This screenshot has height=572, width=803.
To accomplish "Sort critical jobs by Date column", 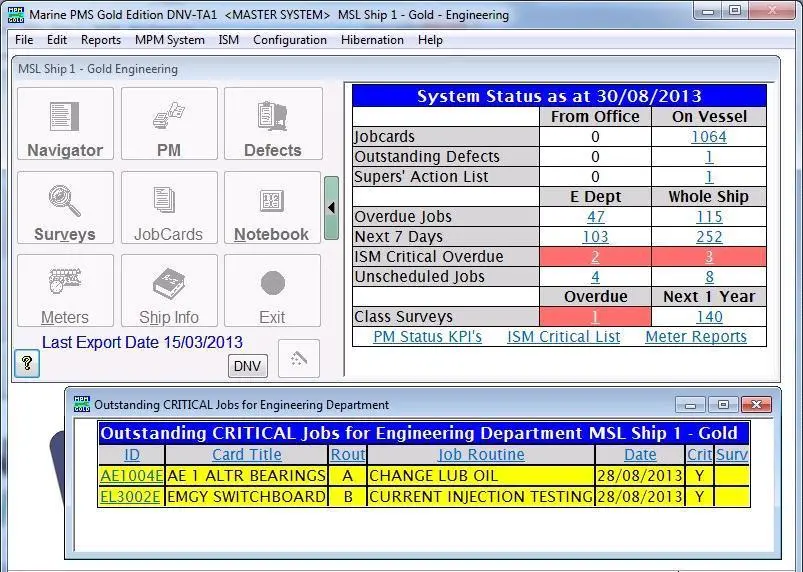I will click(x=640, y=454).
